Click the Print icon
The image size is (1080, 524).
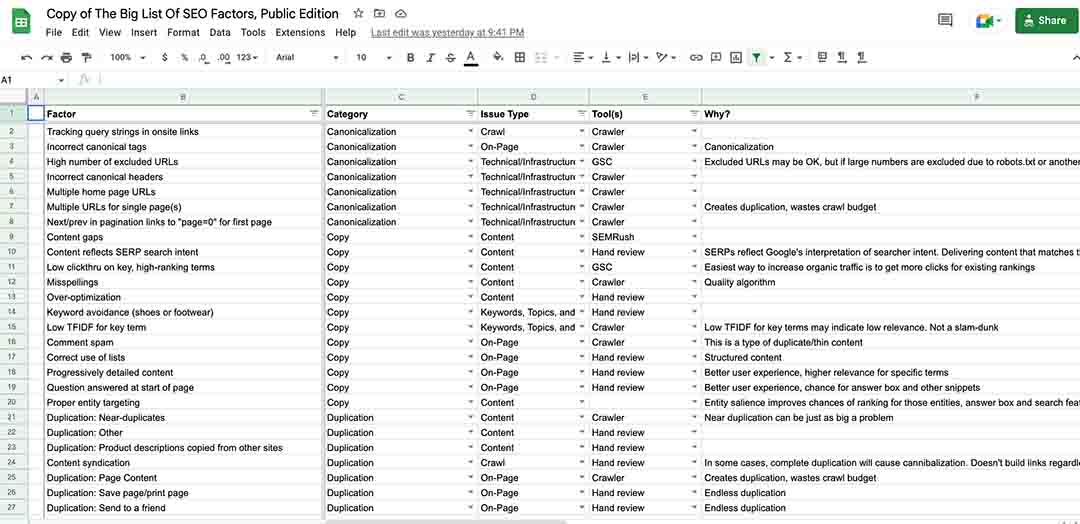pyautogui.click(x=66, y=58)
